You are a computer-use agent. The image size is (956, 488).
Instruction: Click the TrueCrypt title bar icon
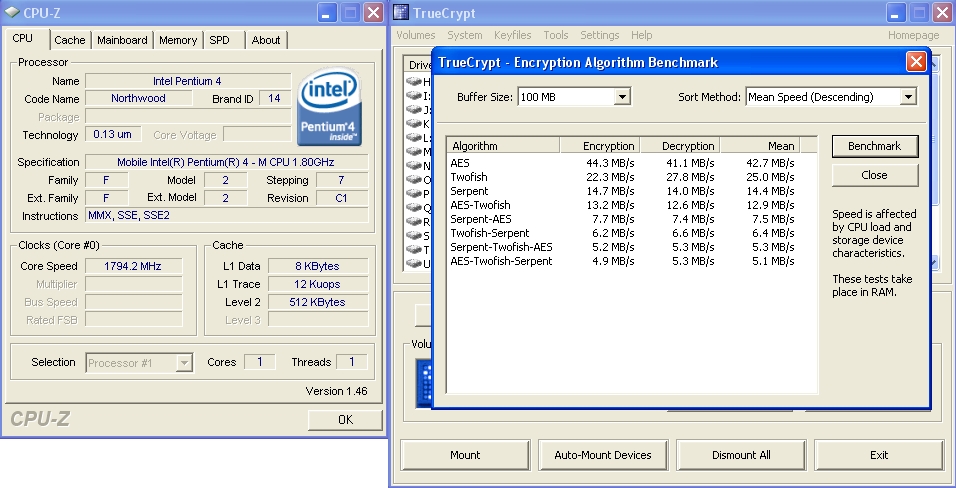pyautogui.click(x=401, y=13)
